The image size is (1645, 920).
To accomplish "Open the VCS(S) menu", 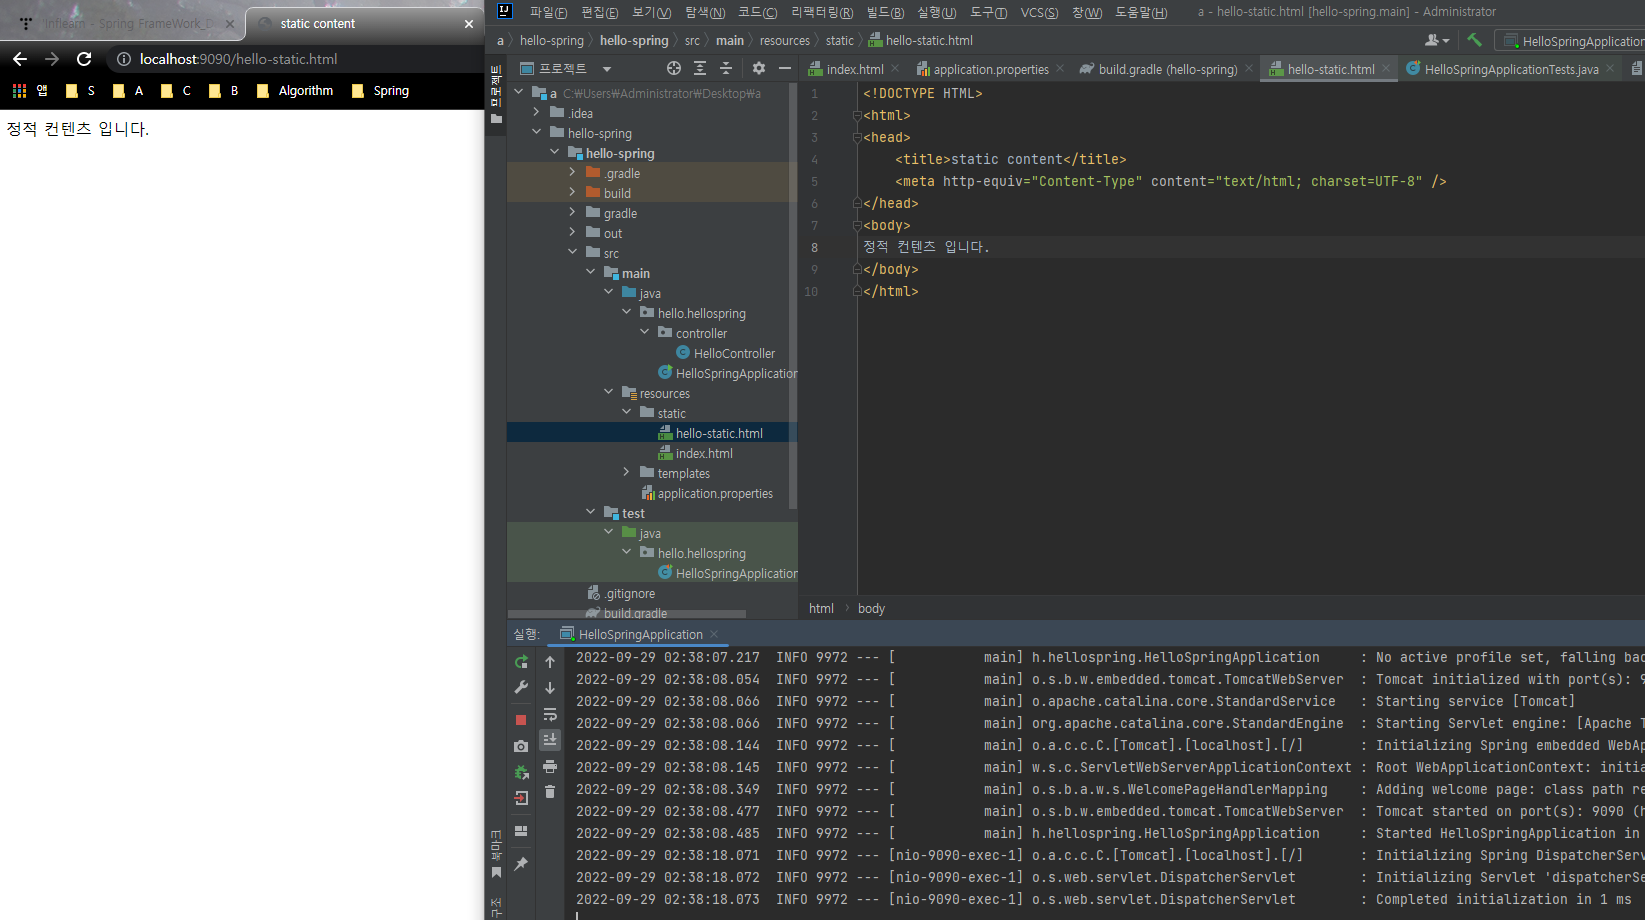I will point(1039,12).
